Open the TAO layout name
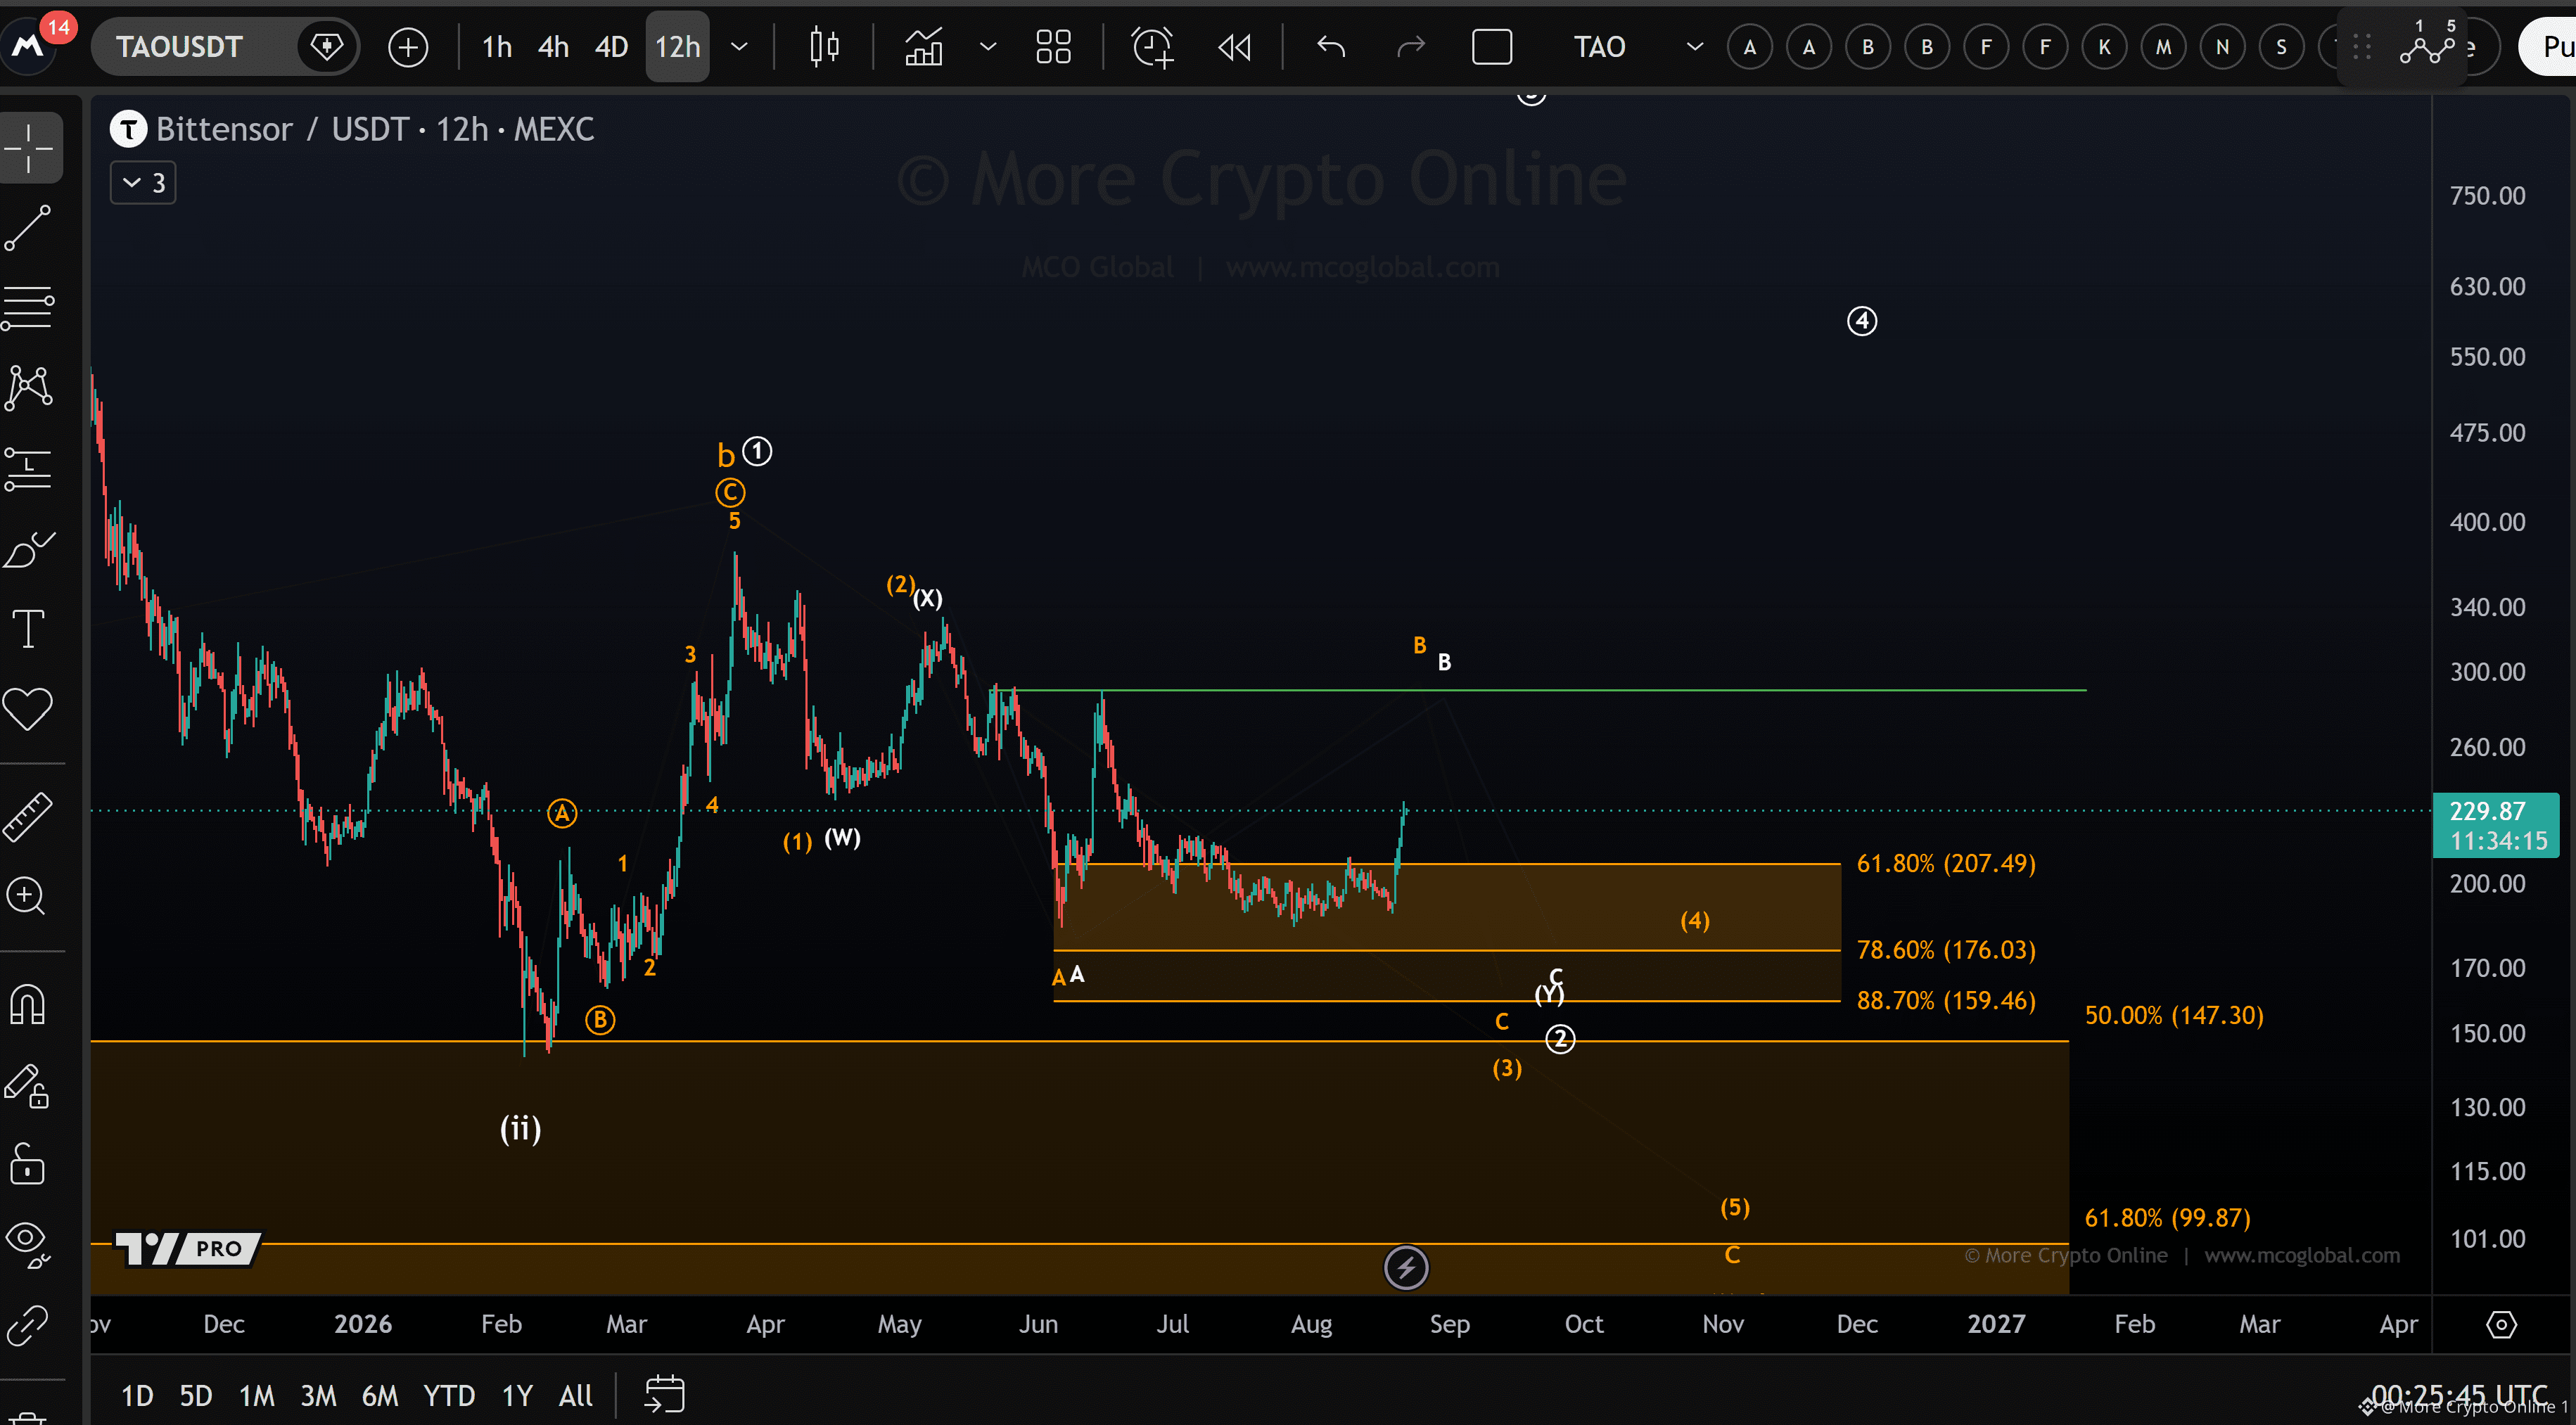Image resolution: width=2576 pixels, height=1425 pixels. click(1599, 47)
